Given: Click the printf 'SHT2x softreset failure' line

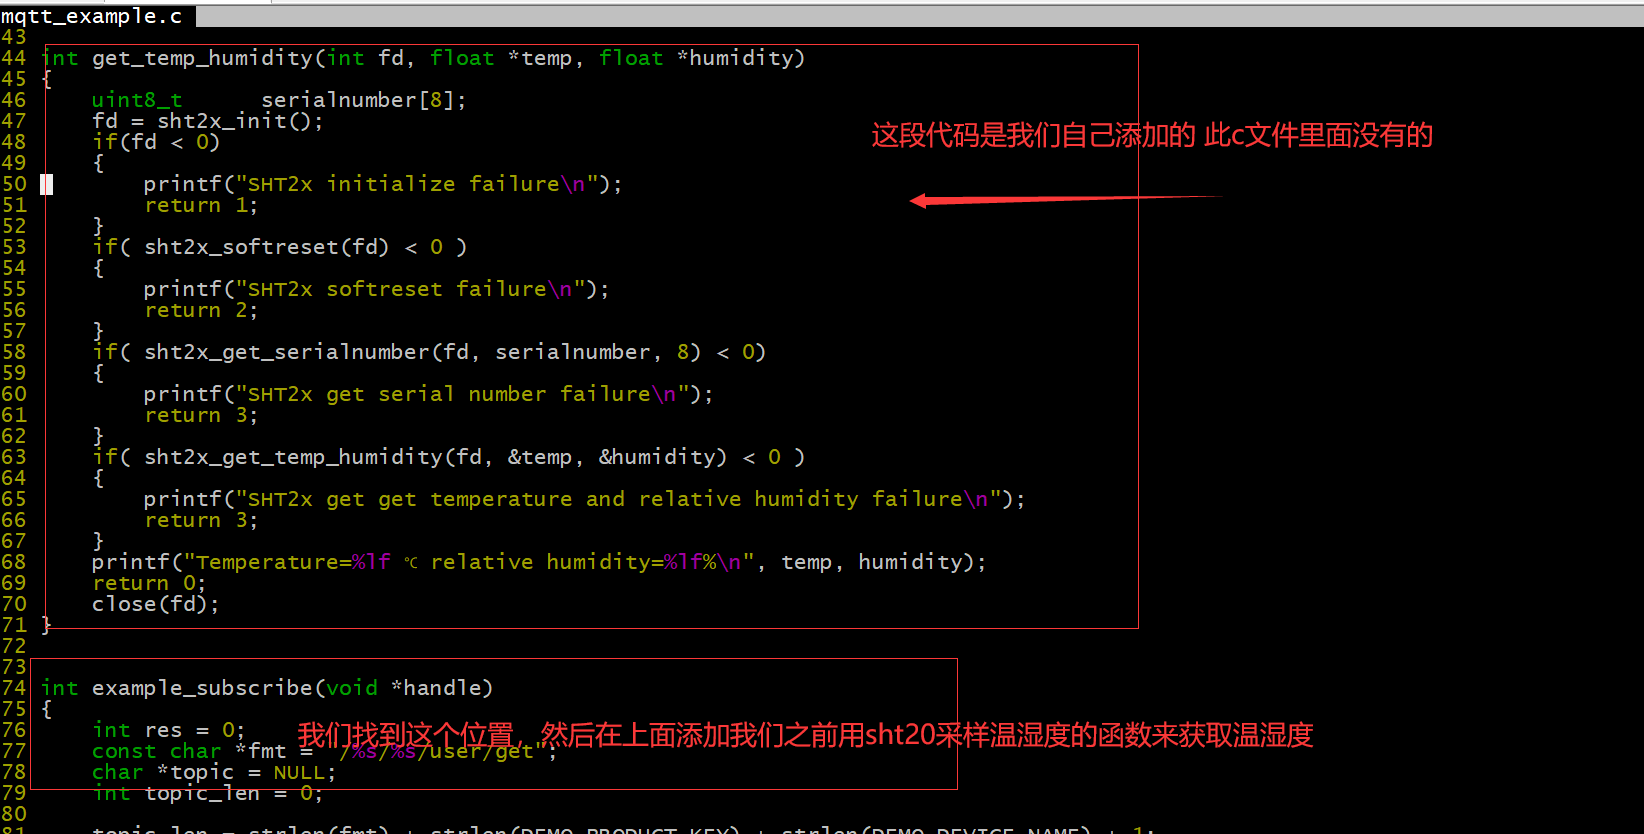Looking at the screenshot, I should click(376, 289).
